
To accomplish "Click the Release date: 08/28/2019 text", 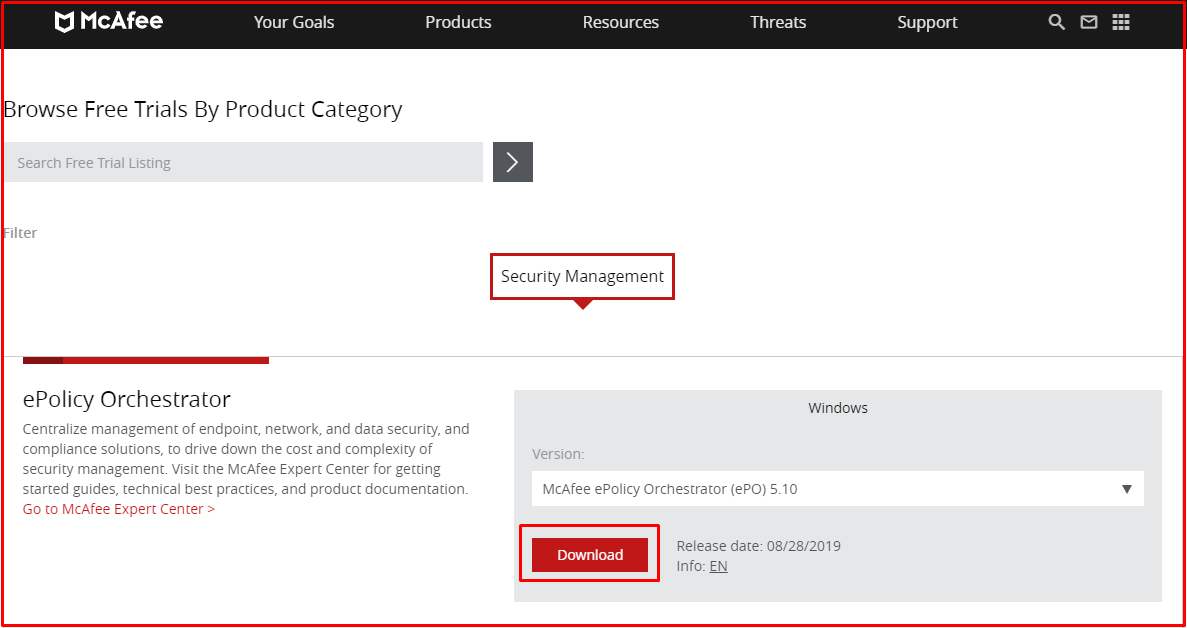I will [759, 546].
